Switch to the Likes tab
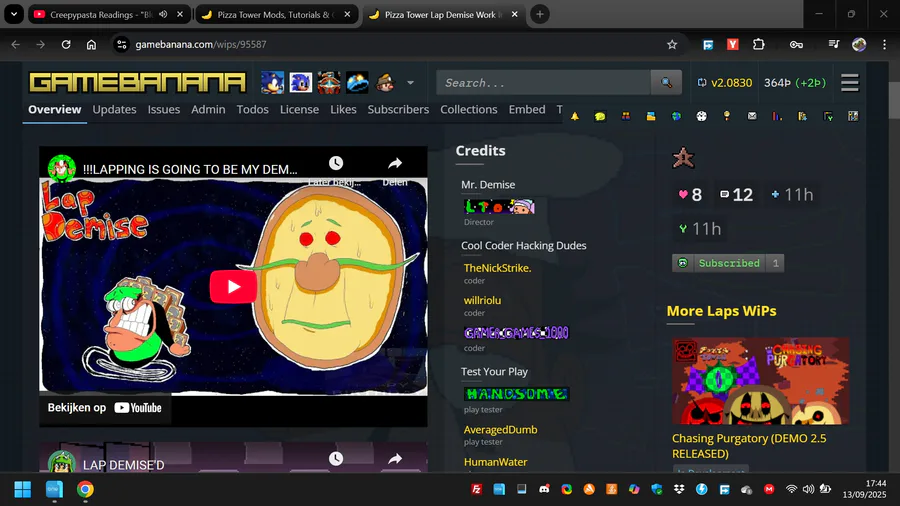The image size is (900, 506). [343, 109]
